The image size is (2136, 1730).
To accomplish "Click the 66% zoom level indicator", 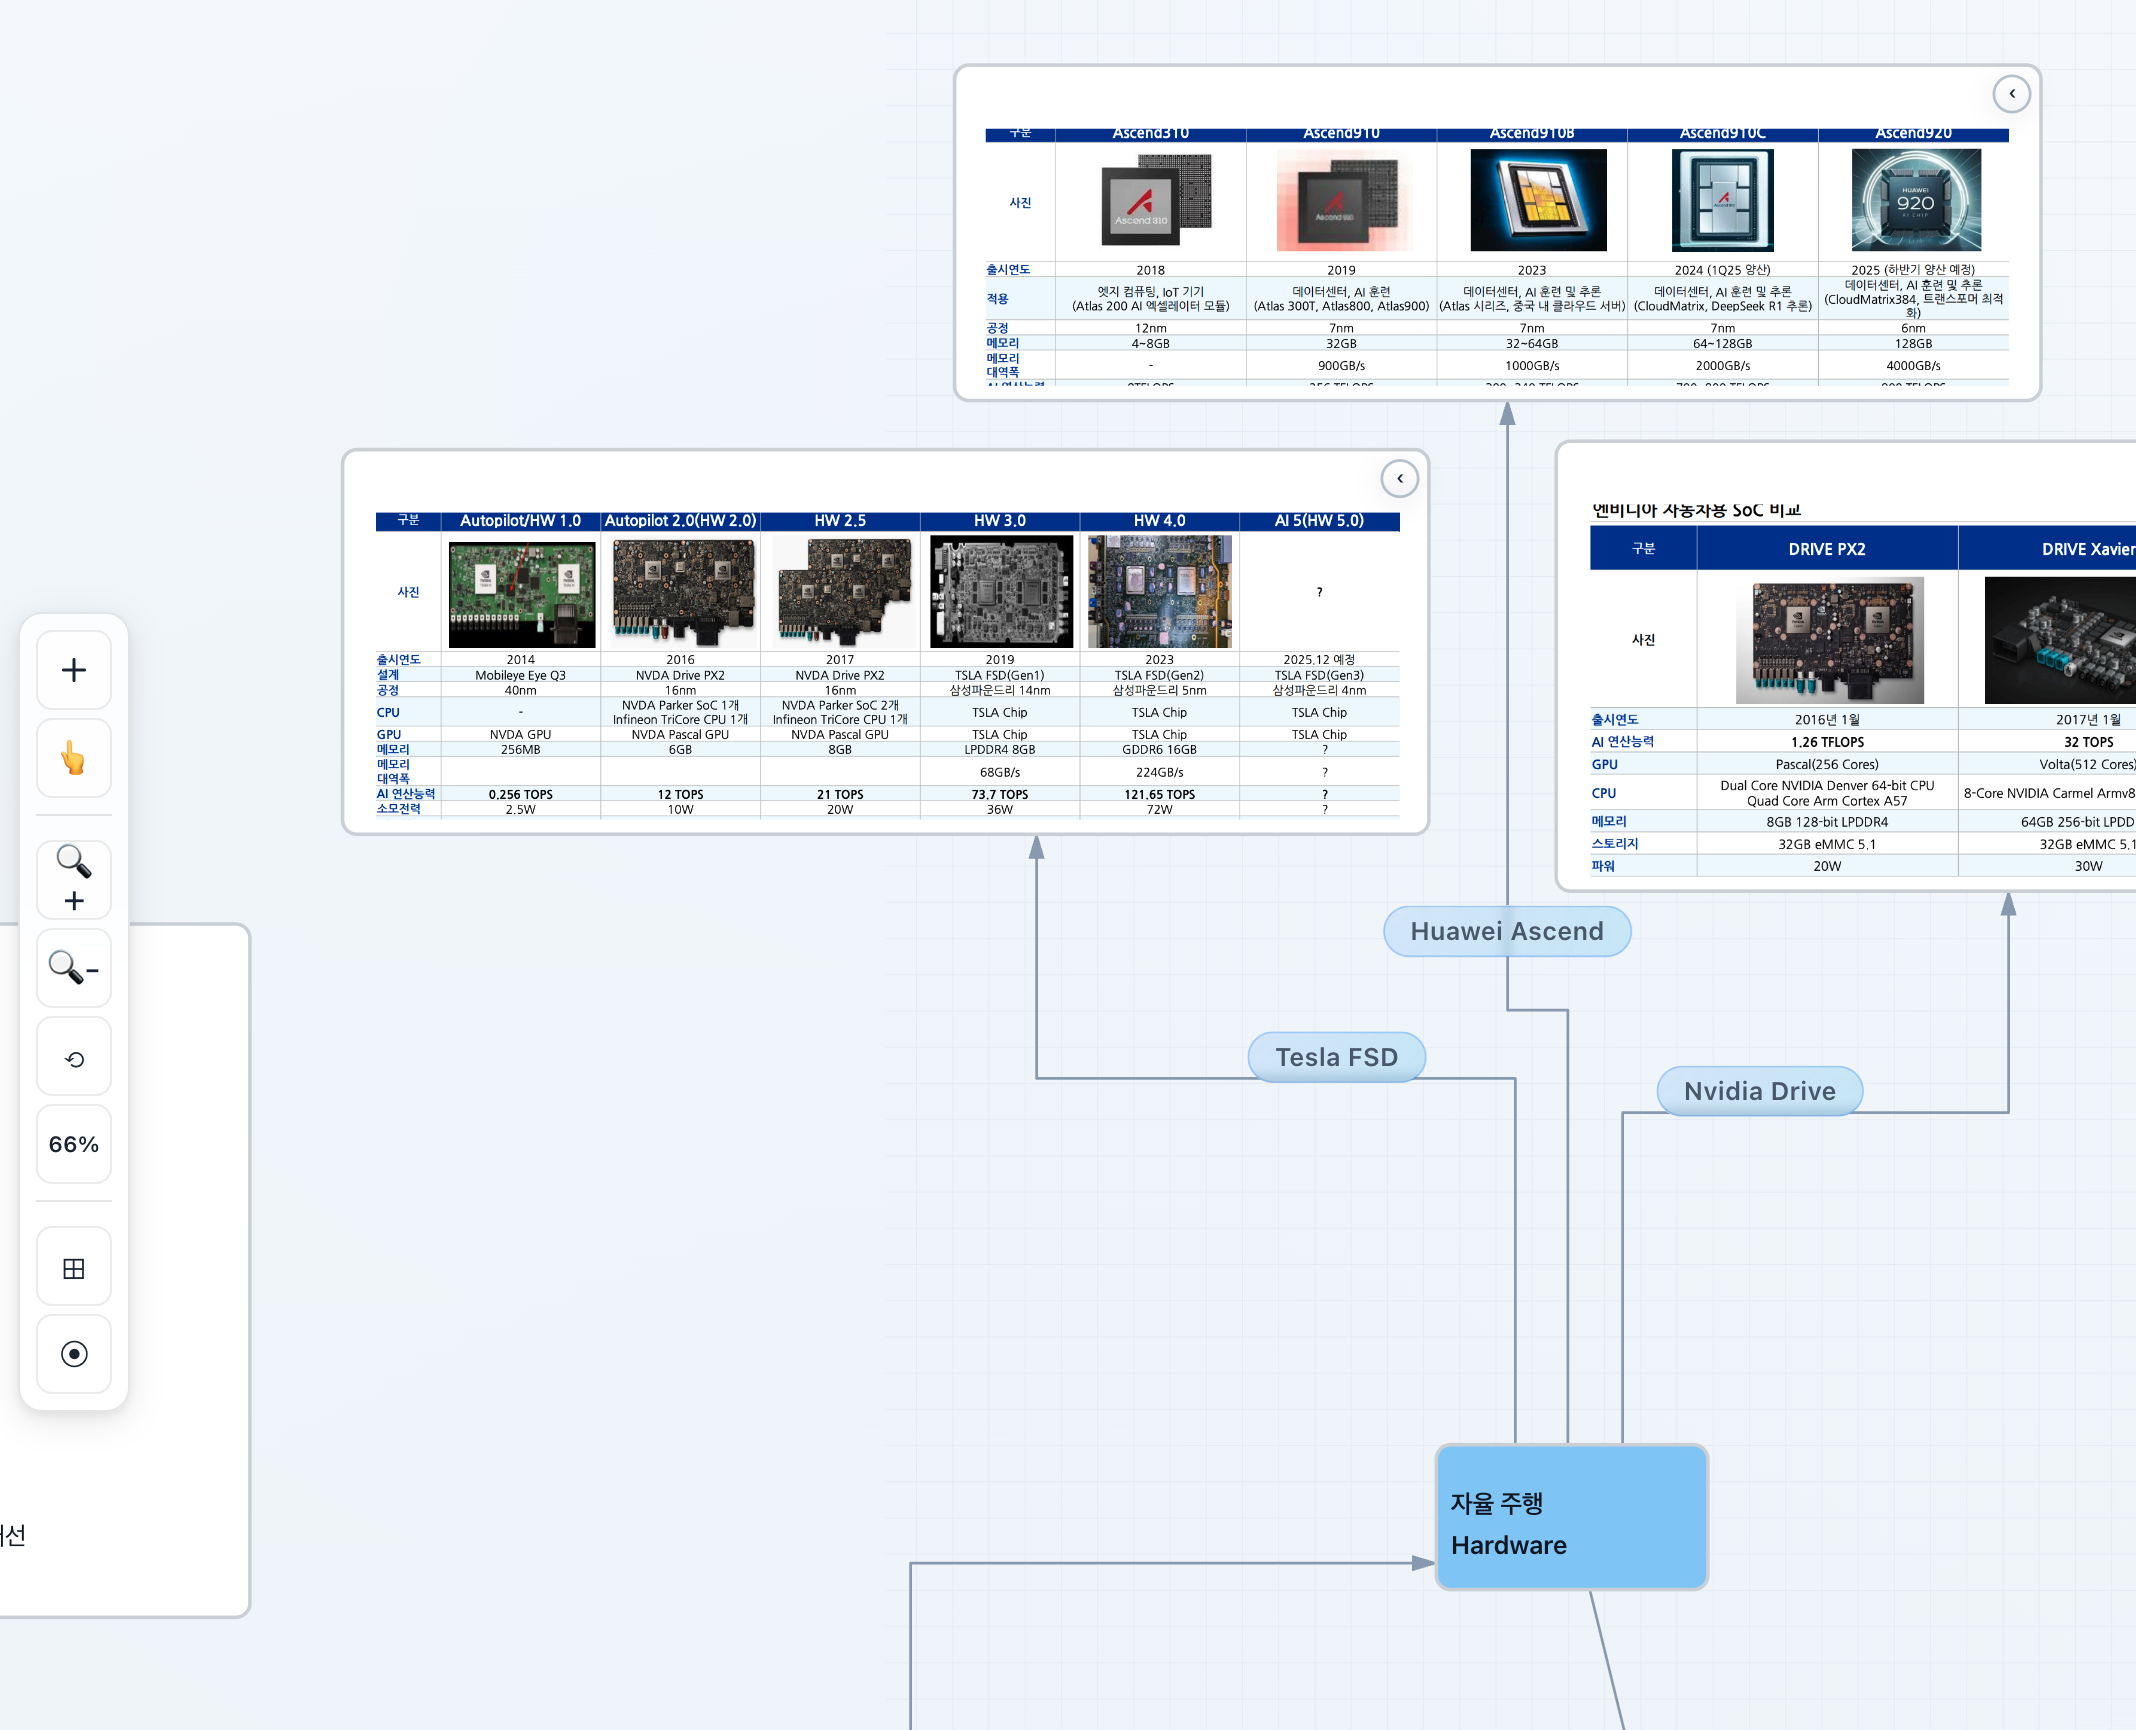I will [x=74, y=1144].
